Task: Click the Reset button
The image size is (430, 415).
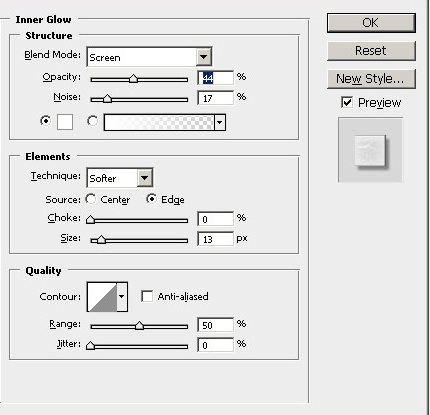Action: pos(371,51)
